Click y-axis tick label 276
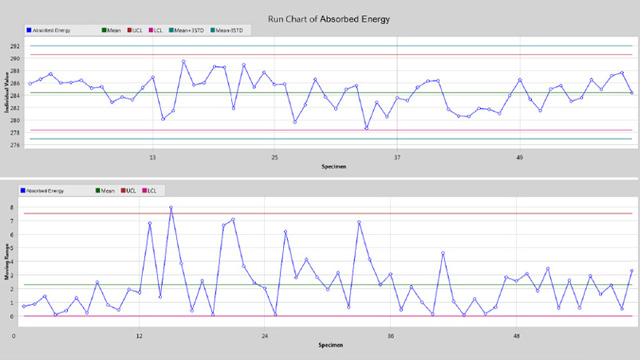 click(15, 145)
